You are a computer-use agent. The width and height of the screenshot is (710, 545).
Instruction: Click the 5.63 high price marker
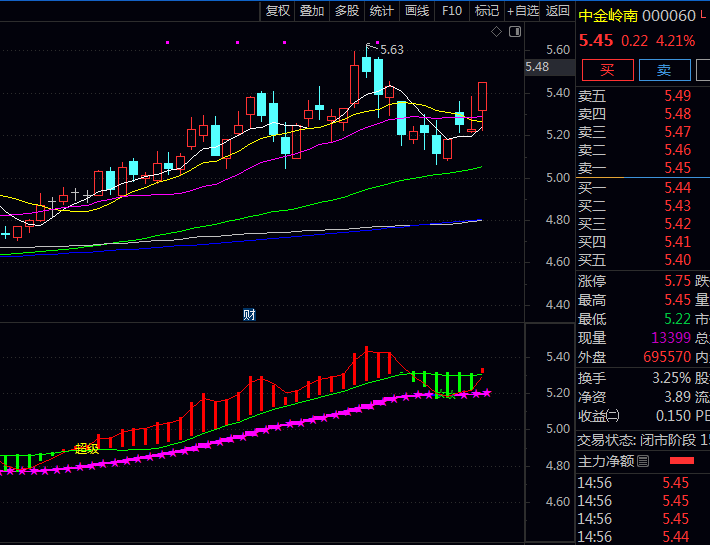pos(391,49)
